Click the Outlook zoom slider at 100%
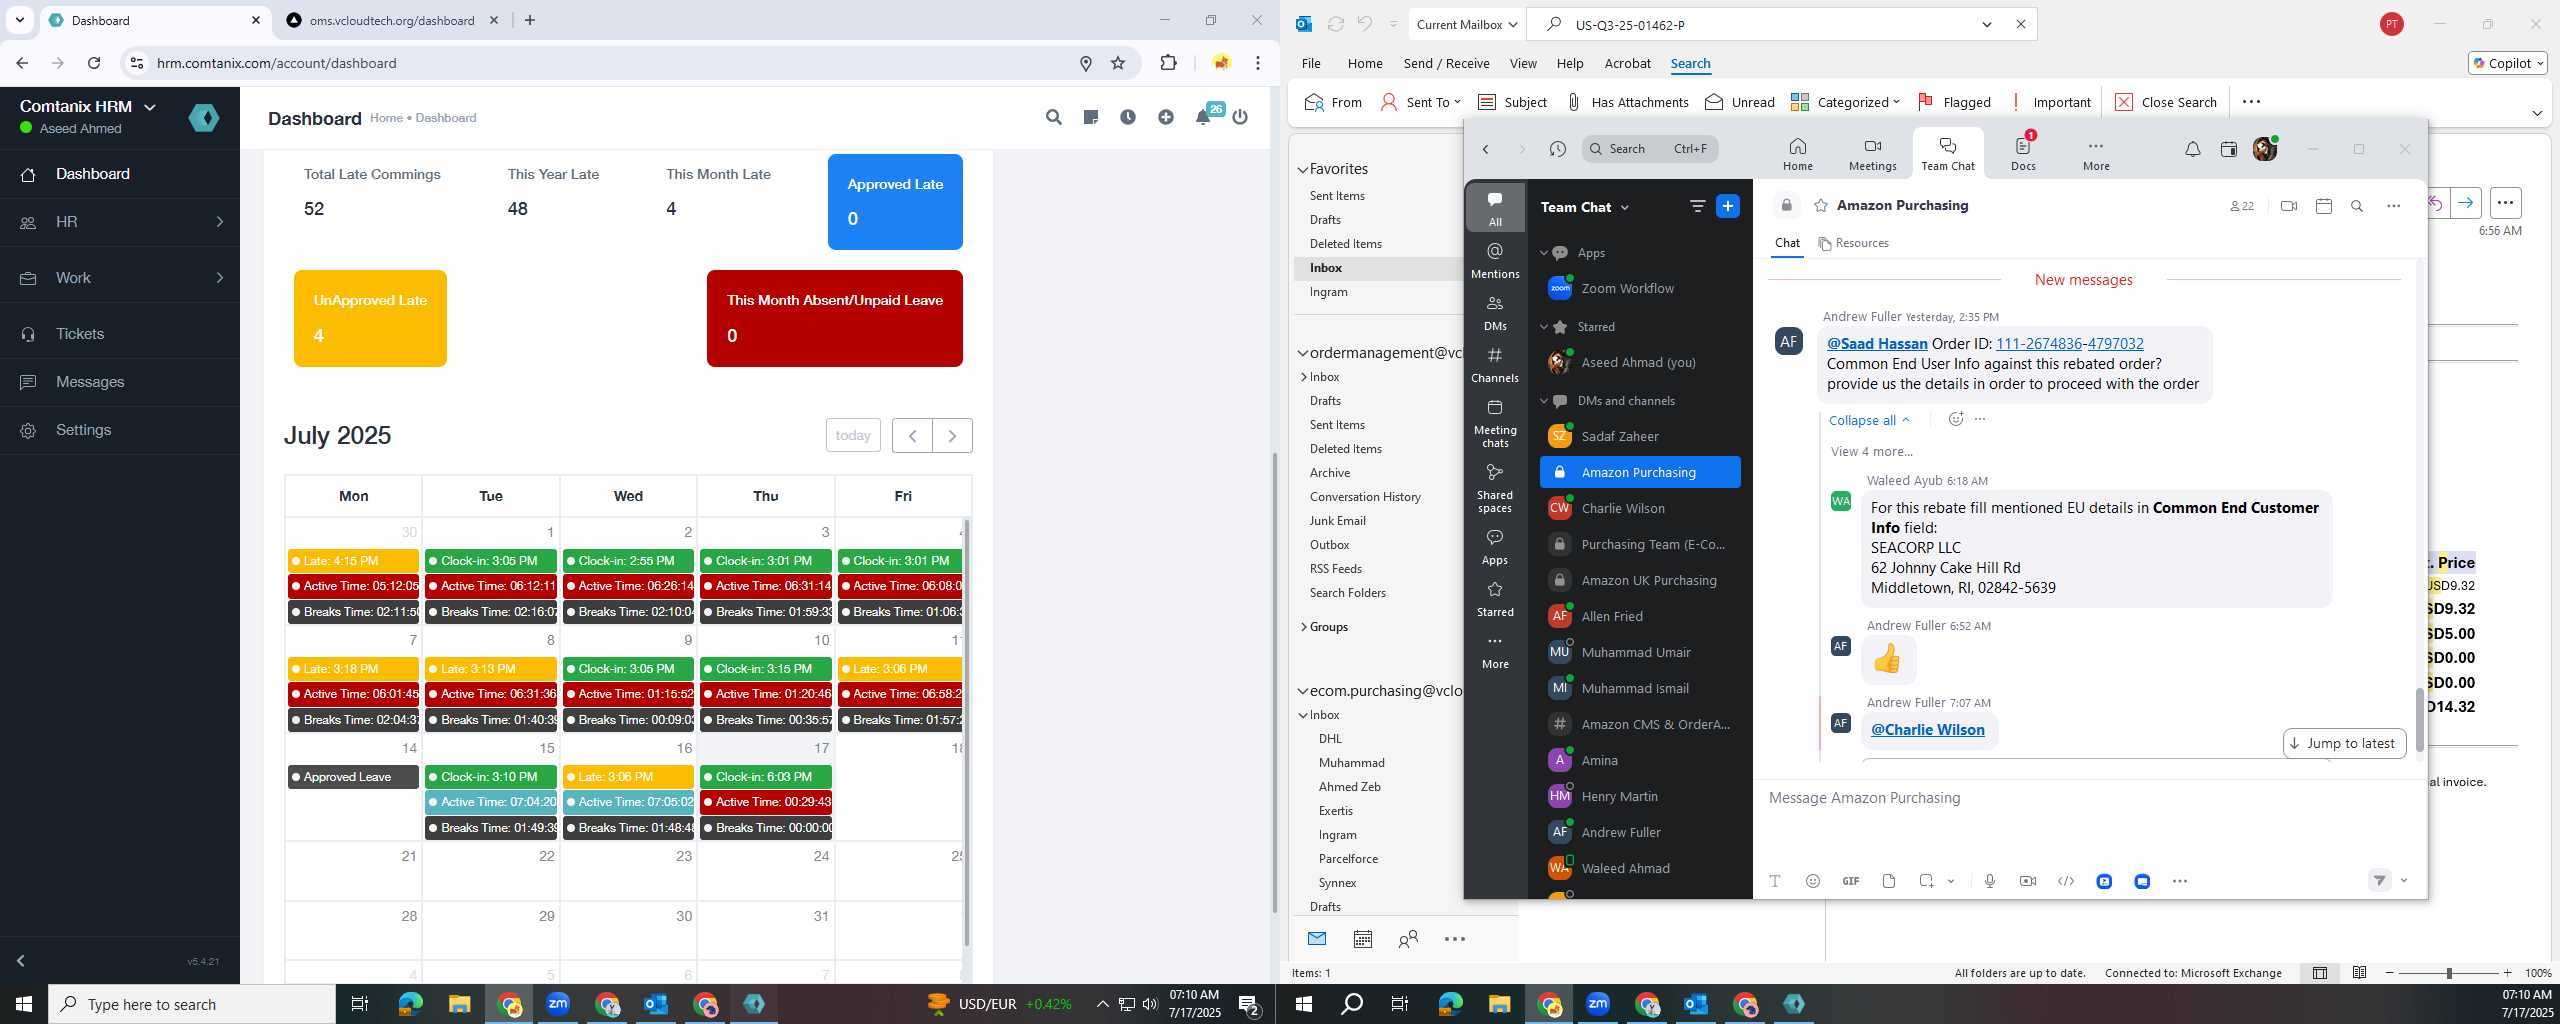 2448,973
